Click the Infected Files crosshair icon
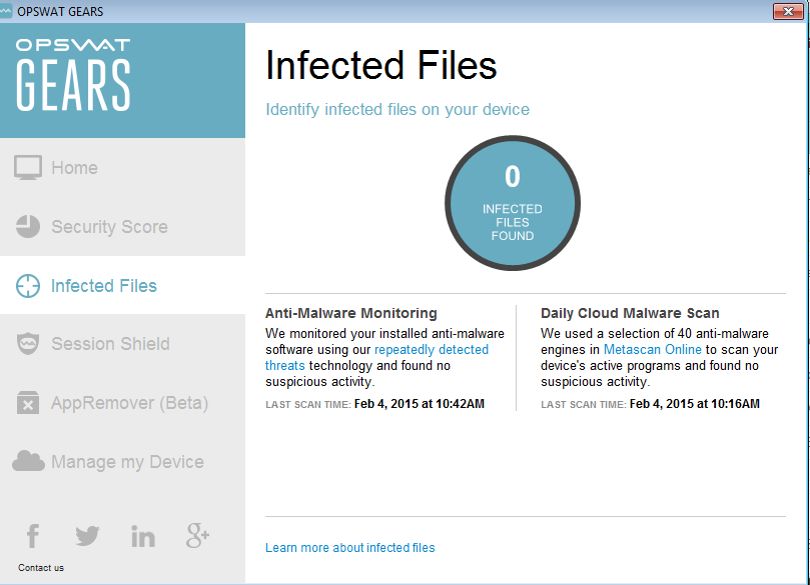The image size is (810, 585). tap(28, 286)
